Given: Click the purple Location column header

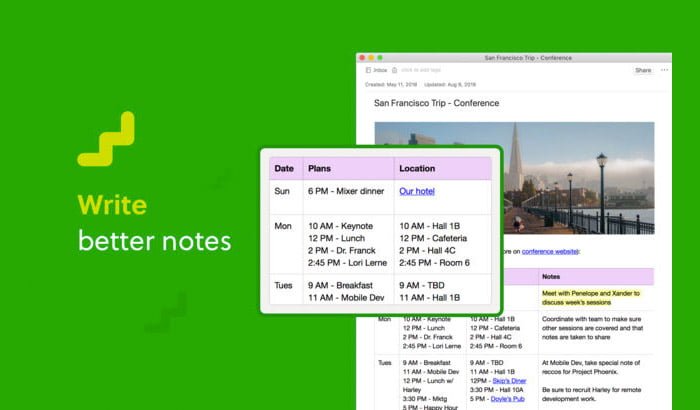Looking at the screenshot, I should [x=443, y=168].
